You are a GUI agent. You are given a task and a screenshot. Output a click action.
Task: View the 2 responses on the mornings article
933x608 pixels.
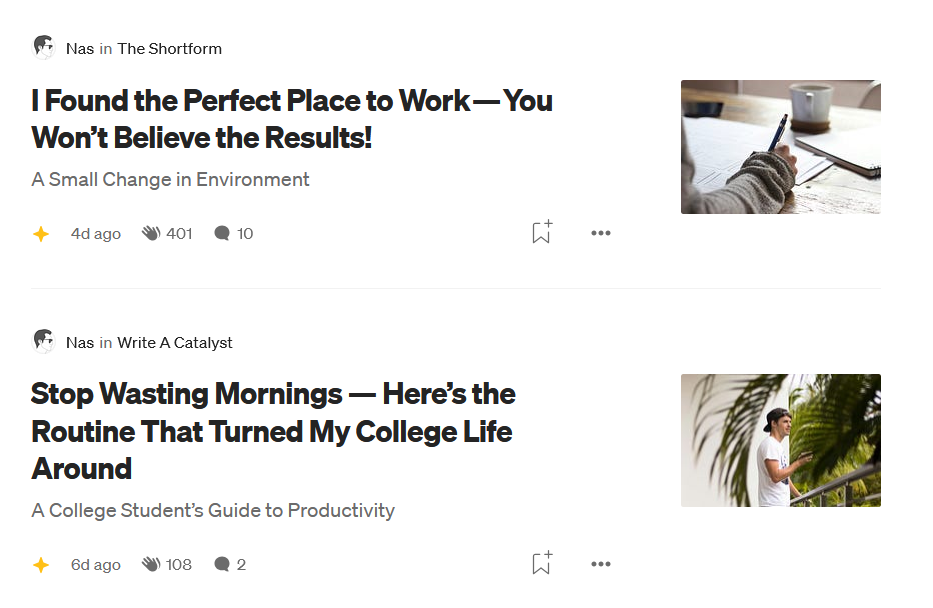232,564
